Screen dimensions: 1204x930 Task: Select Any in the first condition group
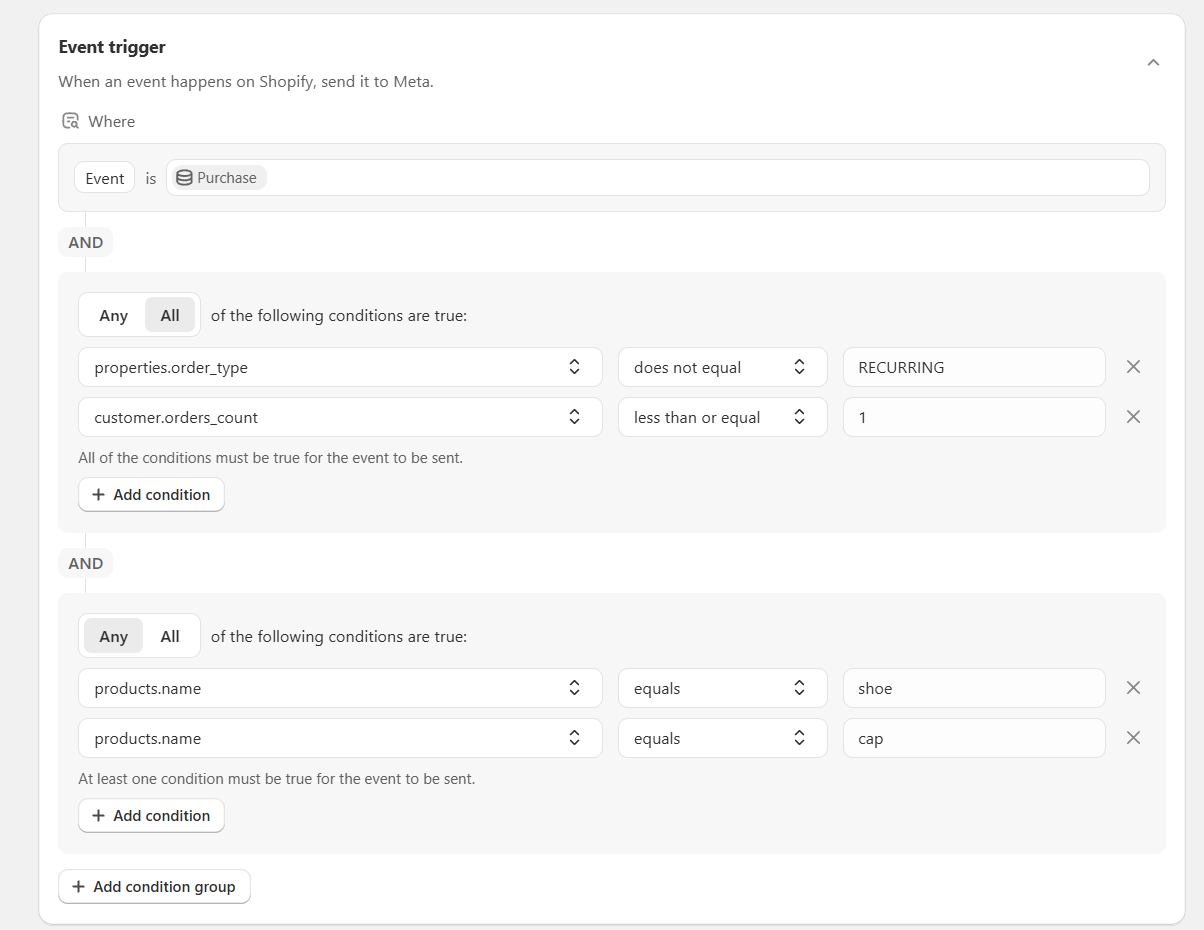[113, 315]
